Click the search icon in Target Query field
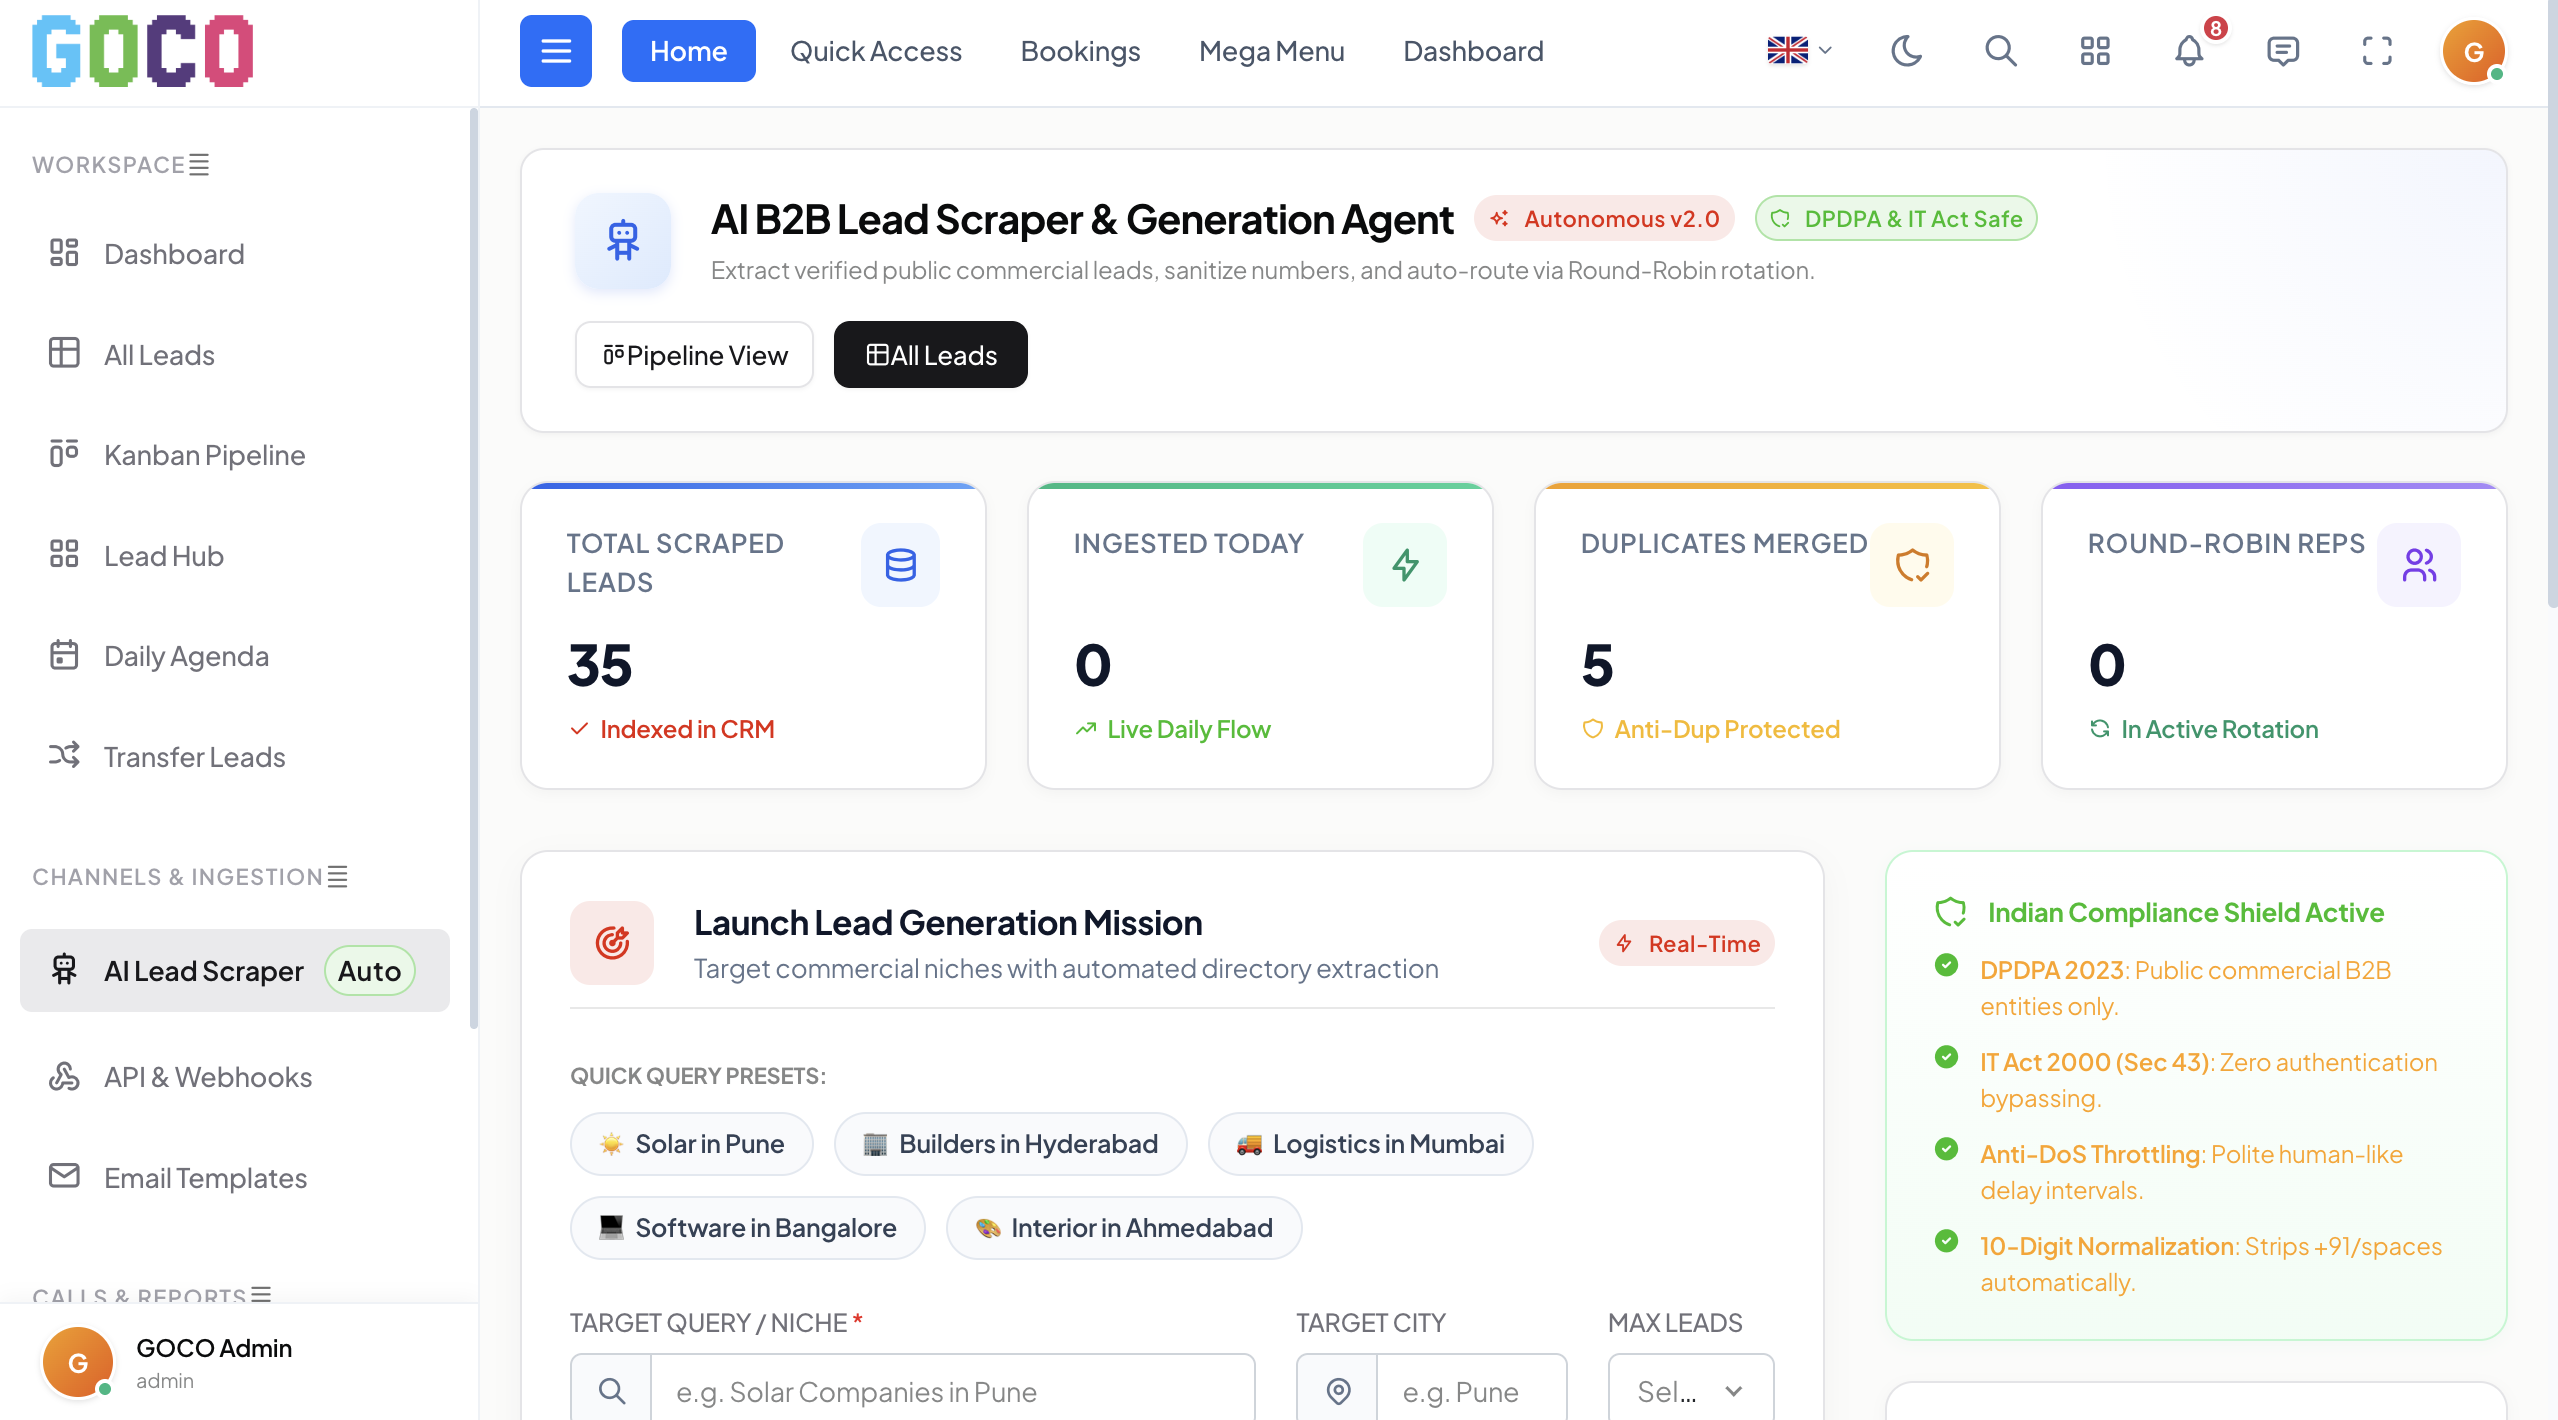 pos(611,1391)
